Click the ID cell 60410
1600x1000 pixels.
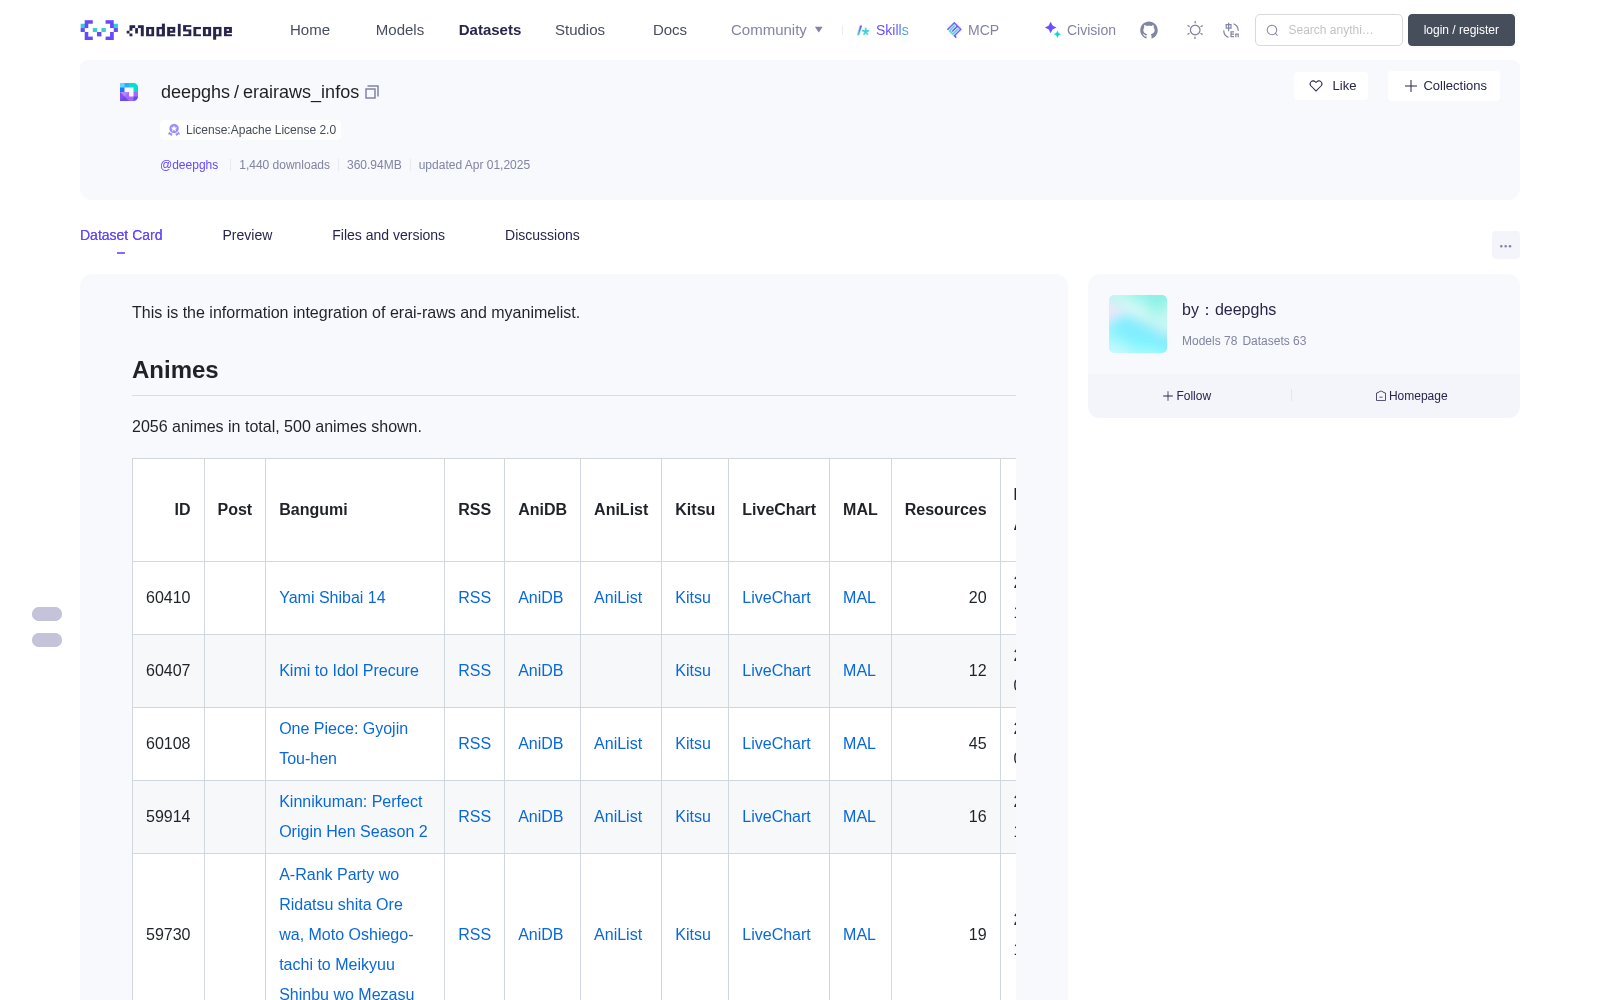point(168,597)
